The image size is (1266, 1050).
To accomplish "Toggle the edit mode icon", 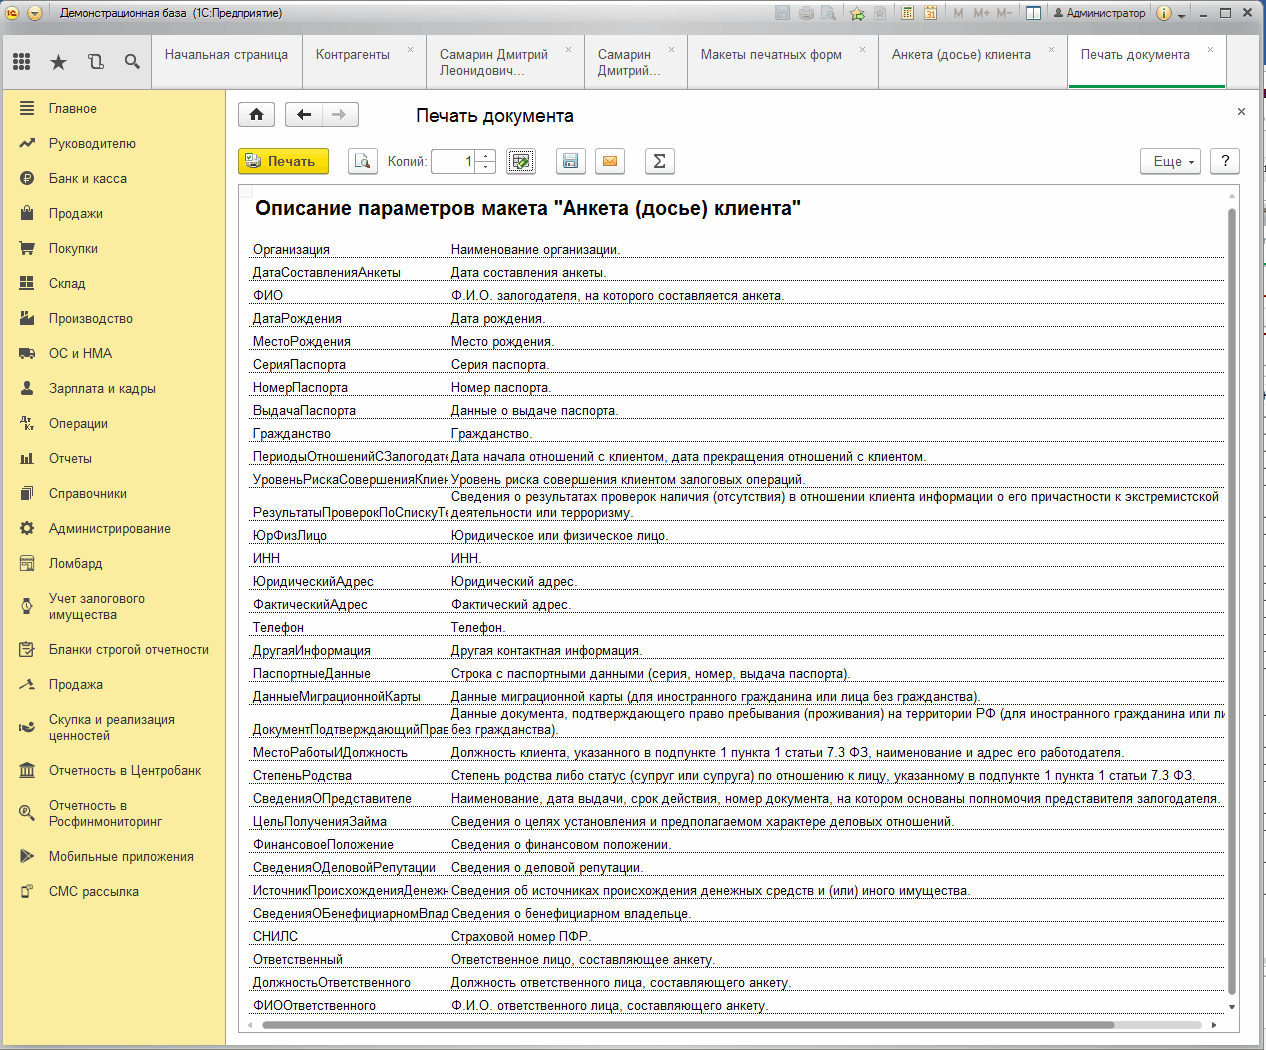I will [x=521, y=161].
